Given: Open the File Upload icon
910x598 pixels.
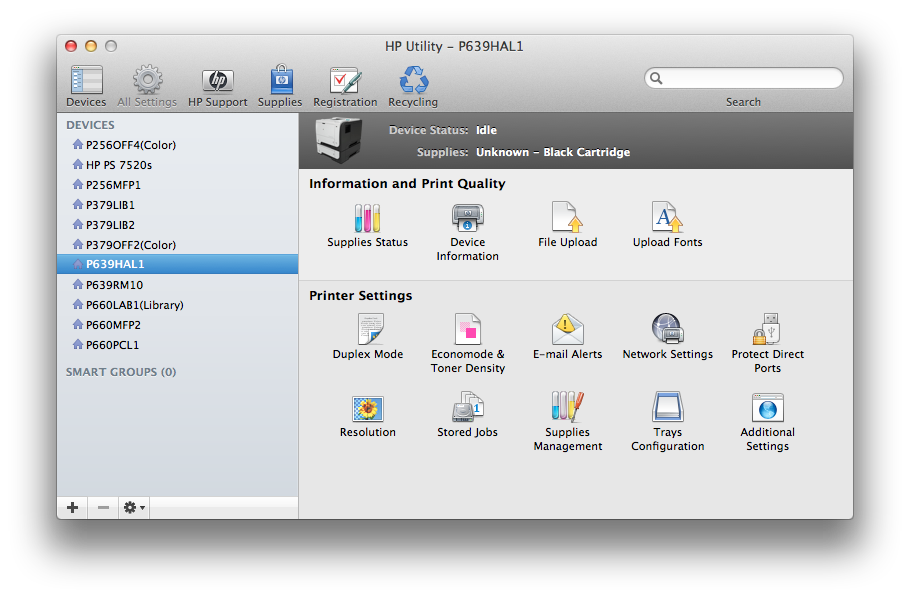Looking at the screenshot, I should (x=567, y=217).
